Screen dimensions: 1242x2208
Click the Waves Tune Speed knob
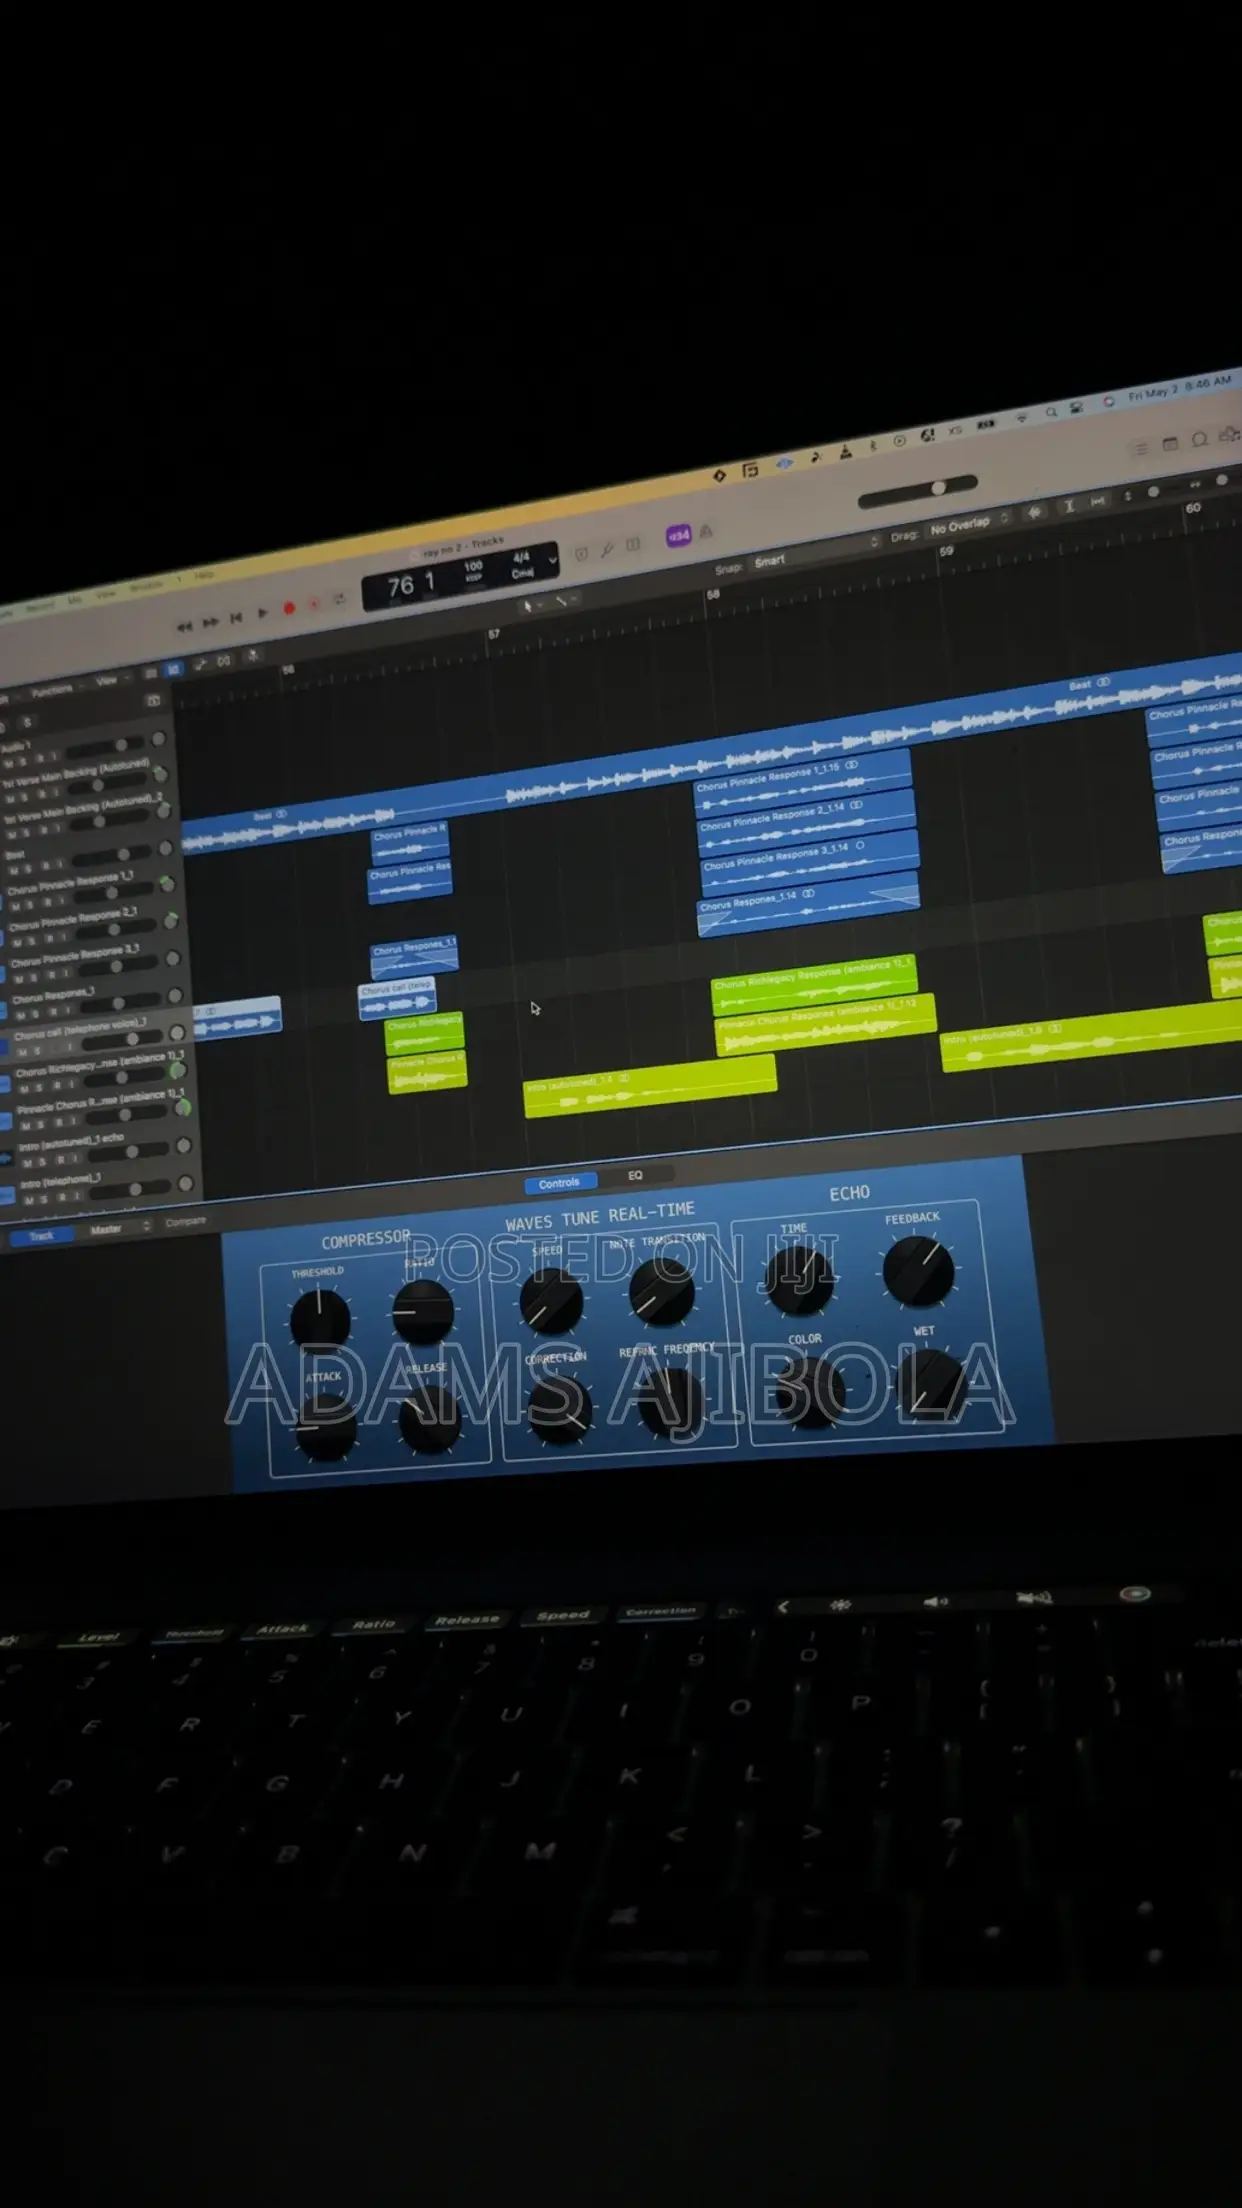(550, 1303)
